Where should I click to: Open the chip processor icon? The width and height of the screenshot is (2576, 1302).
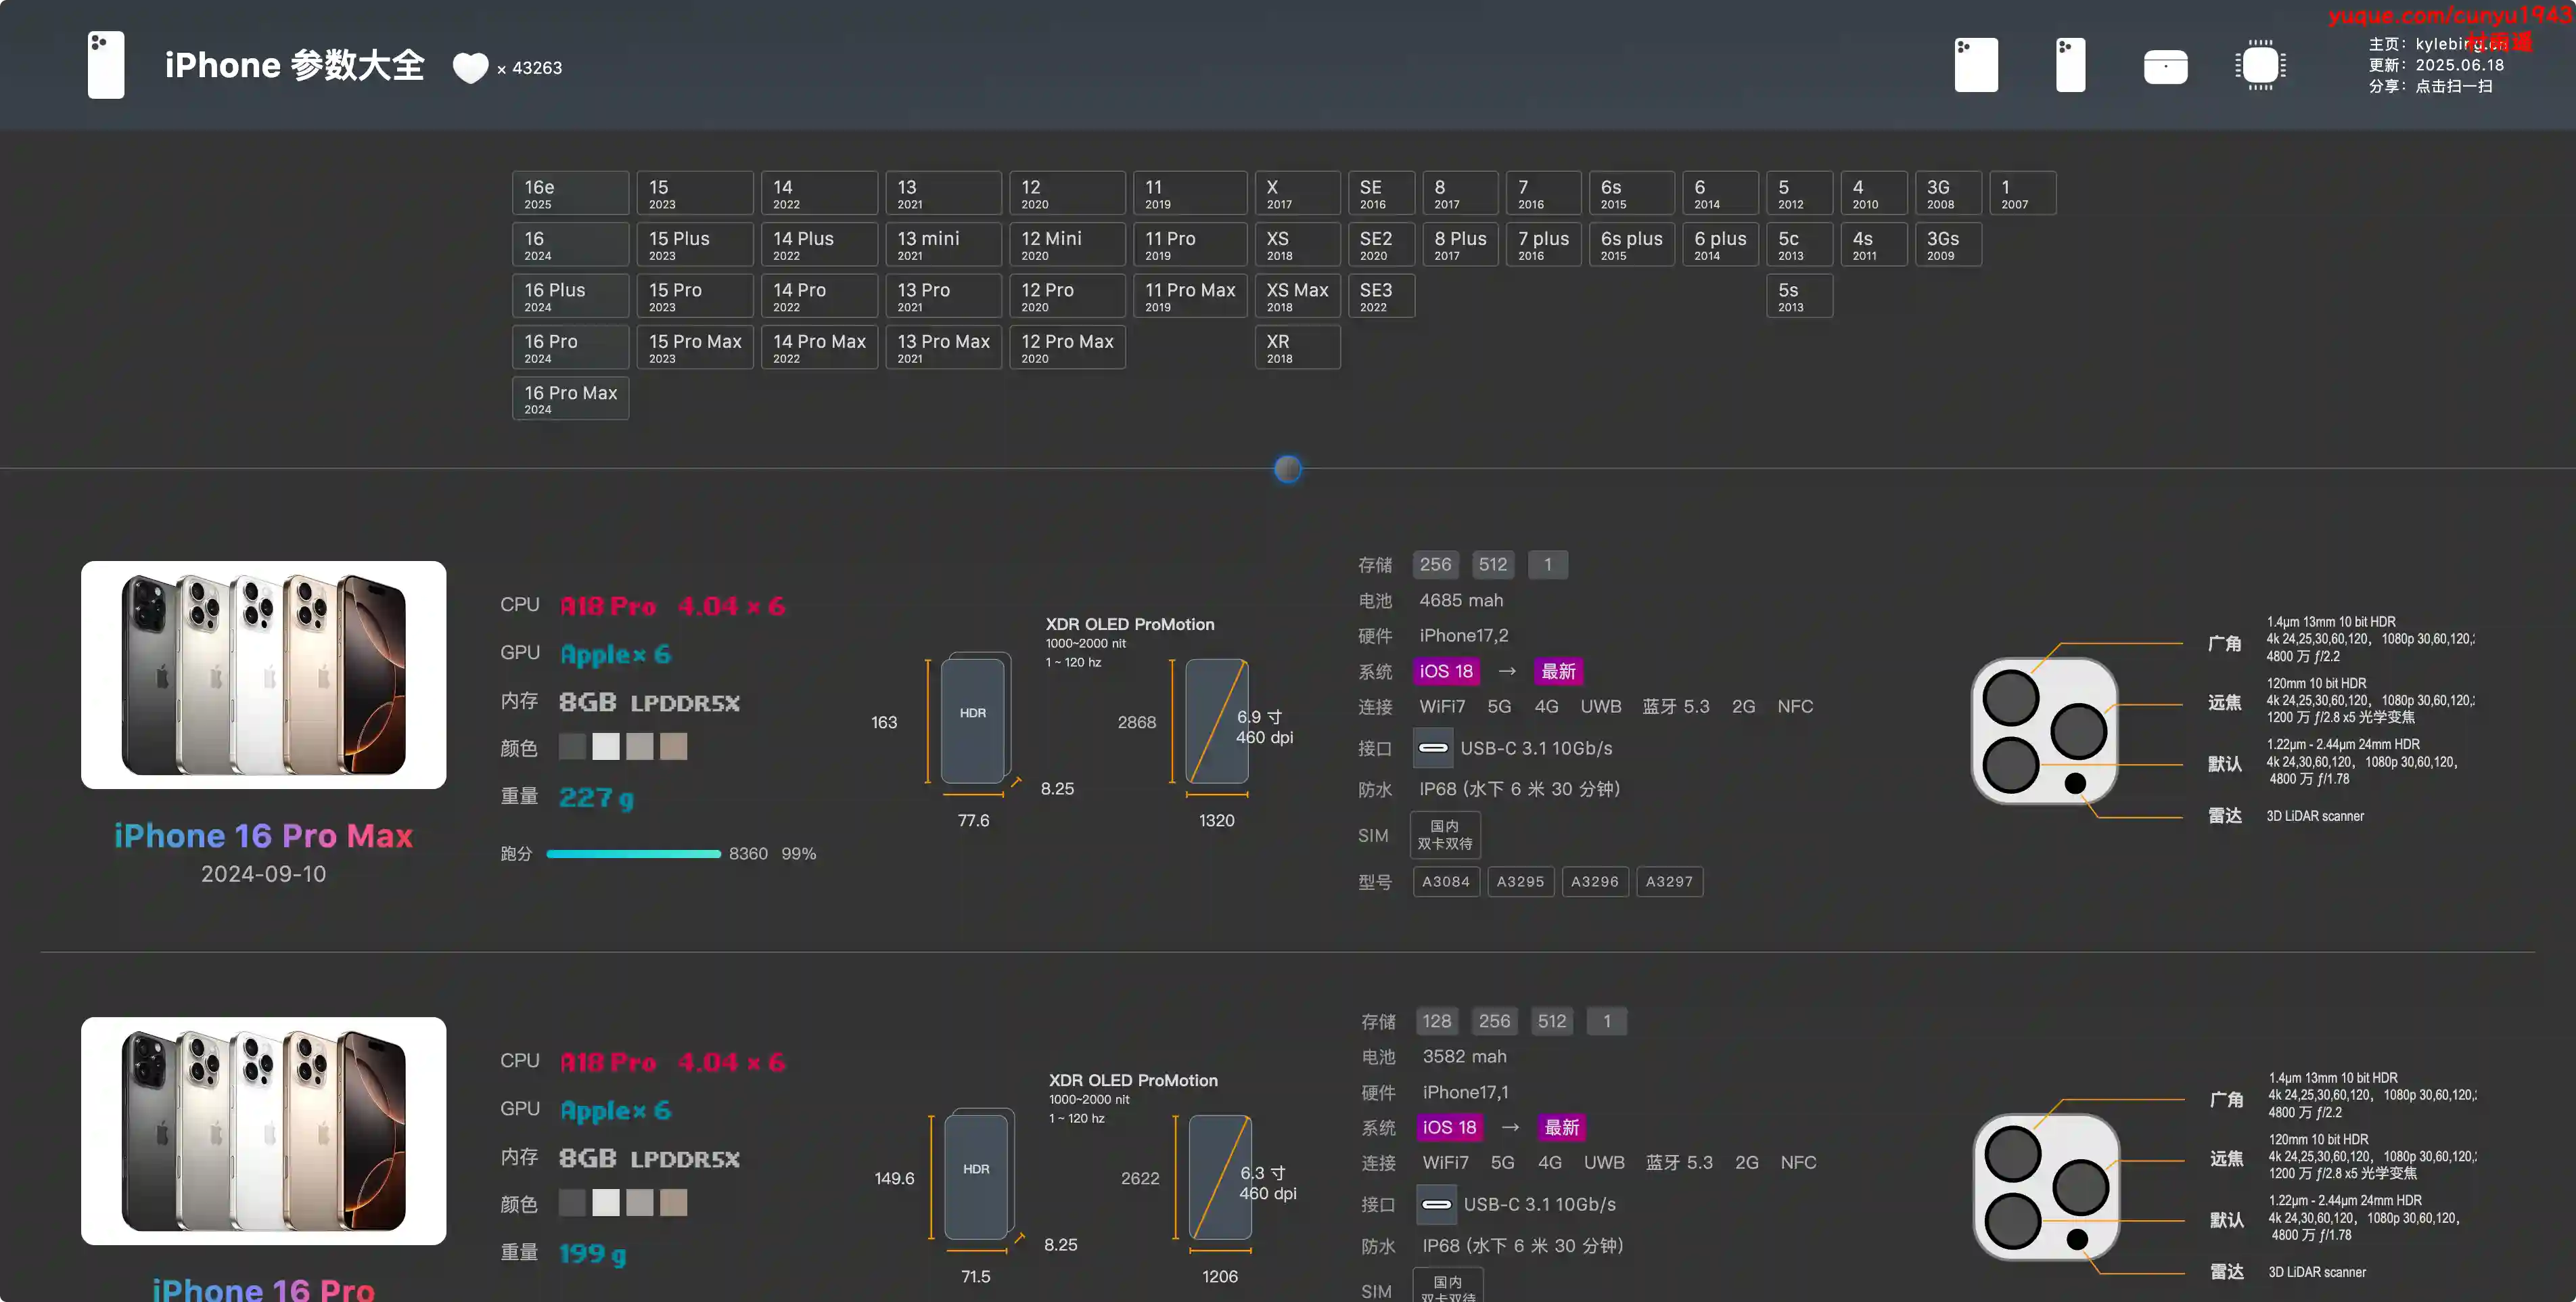pyautogui.click(x=2260, y=65)
